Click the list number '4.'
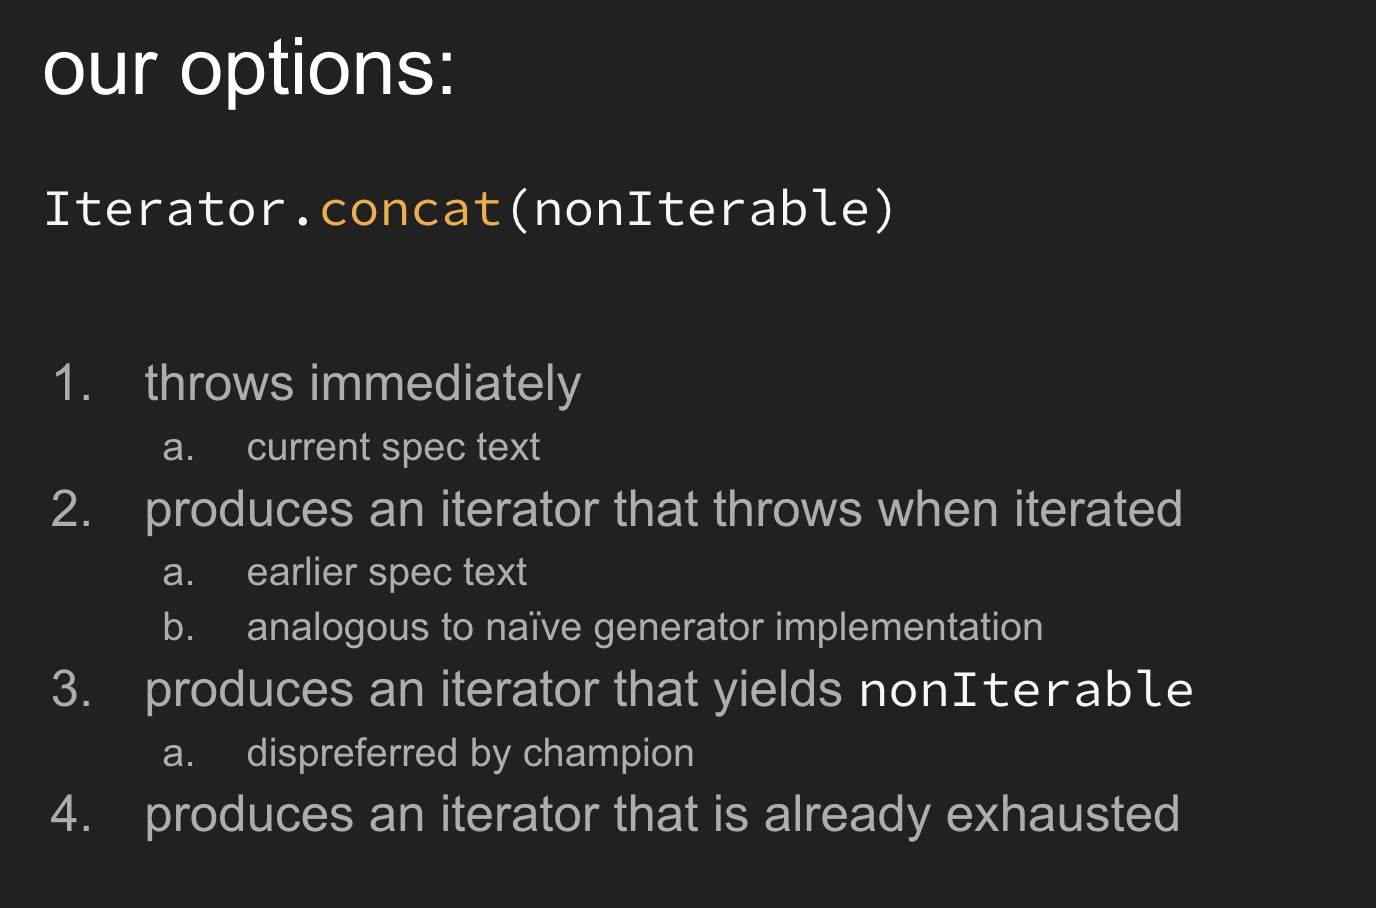 (x=72, y=814)
